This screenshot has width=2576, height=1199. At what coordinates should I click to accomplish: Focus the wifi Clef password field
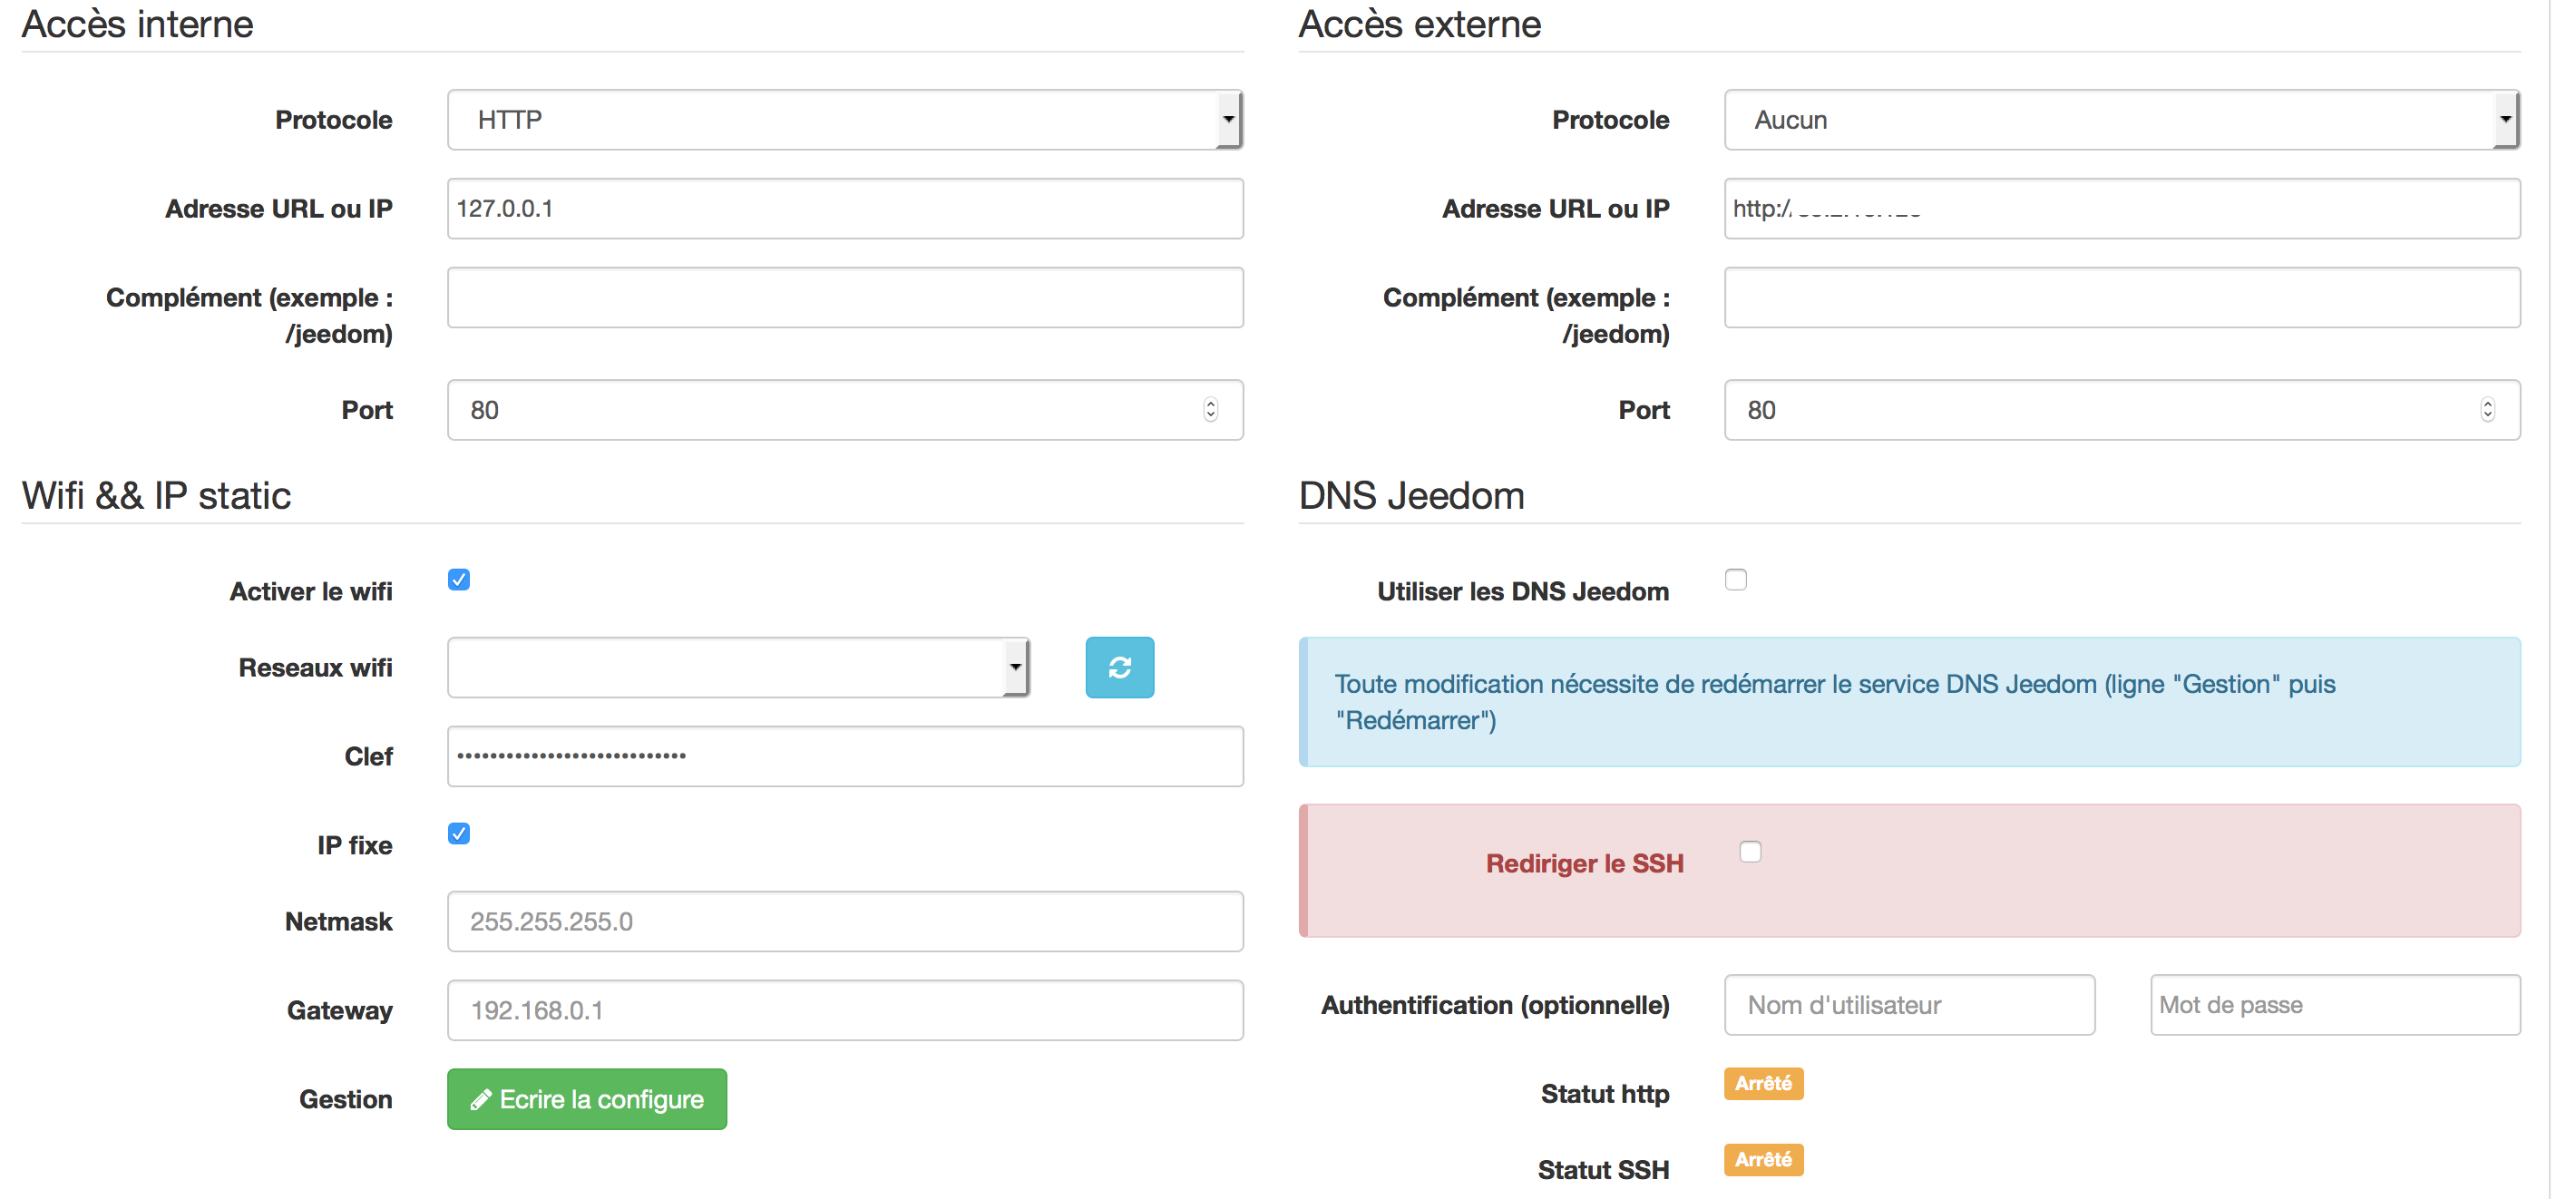pyautogui.click(x=845, y=756)
